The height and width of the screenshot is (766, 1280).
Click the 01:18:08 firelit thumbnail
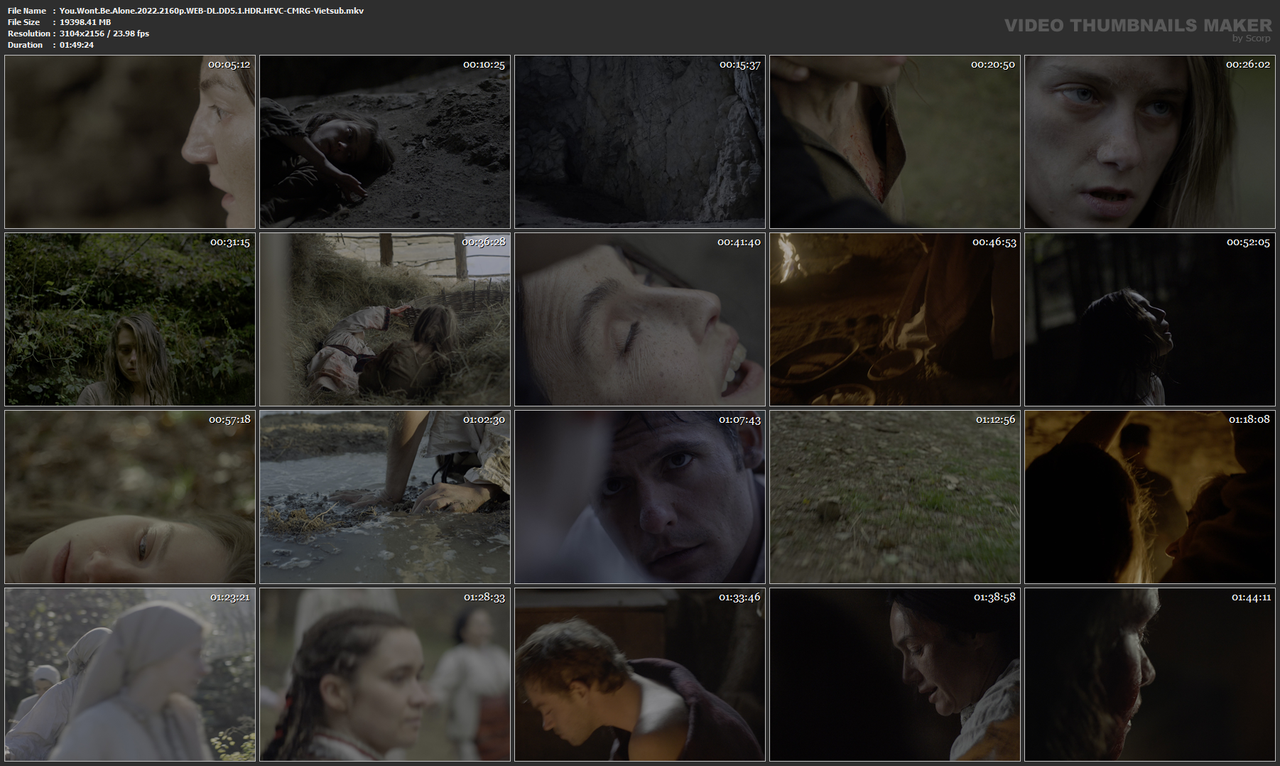click(1150, 497)
